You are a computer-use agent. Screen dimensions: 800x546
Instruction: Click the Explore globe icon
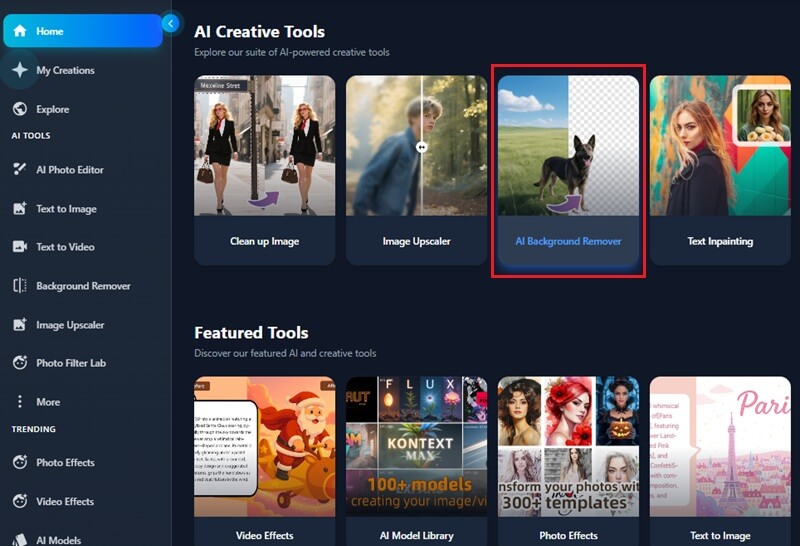[20, 109]
